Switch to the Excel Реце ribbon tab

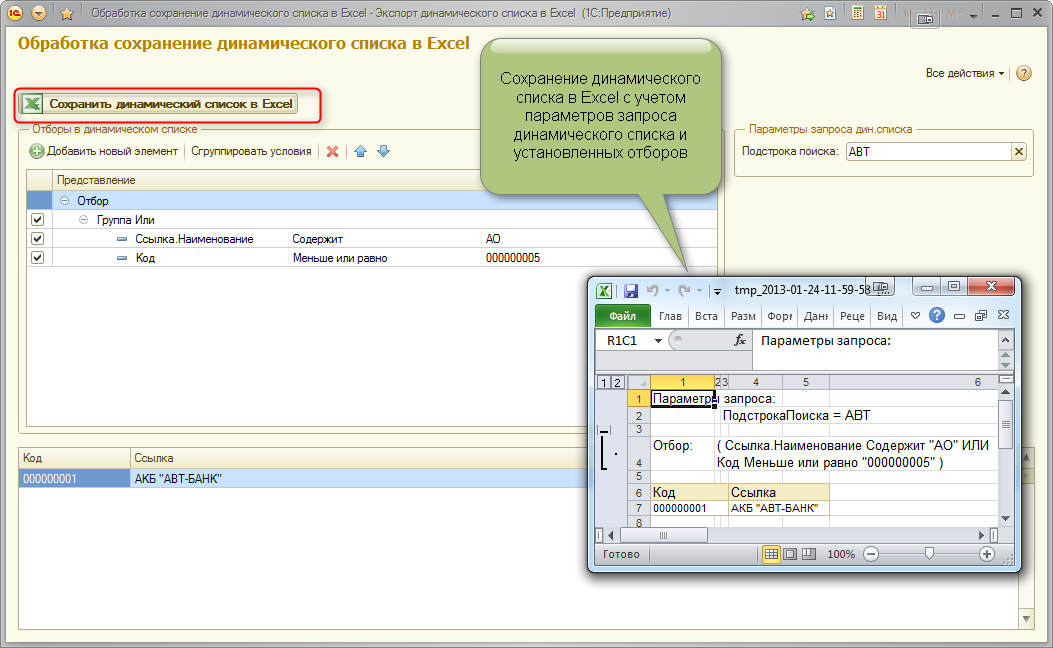pos(852,316)
